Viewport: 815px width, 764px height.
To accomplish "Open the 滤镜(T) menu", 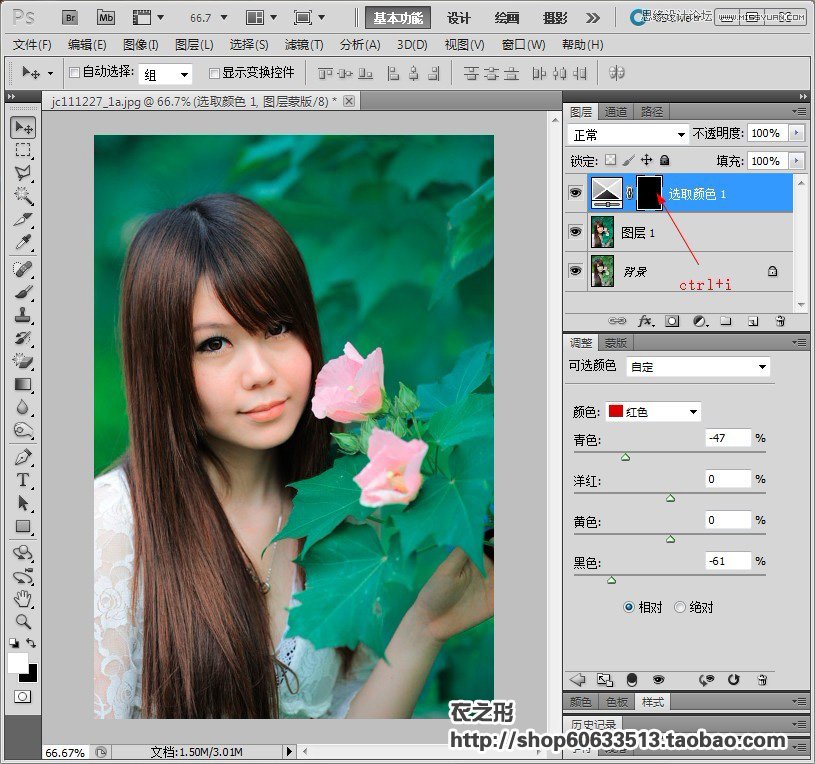I will [x=304, y=45].
